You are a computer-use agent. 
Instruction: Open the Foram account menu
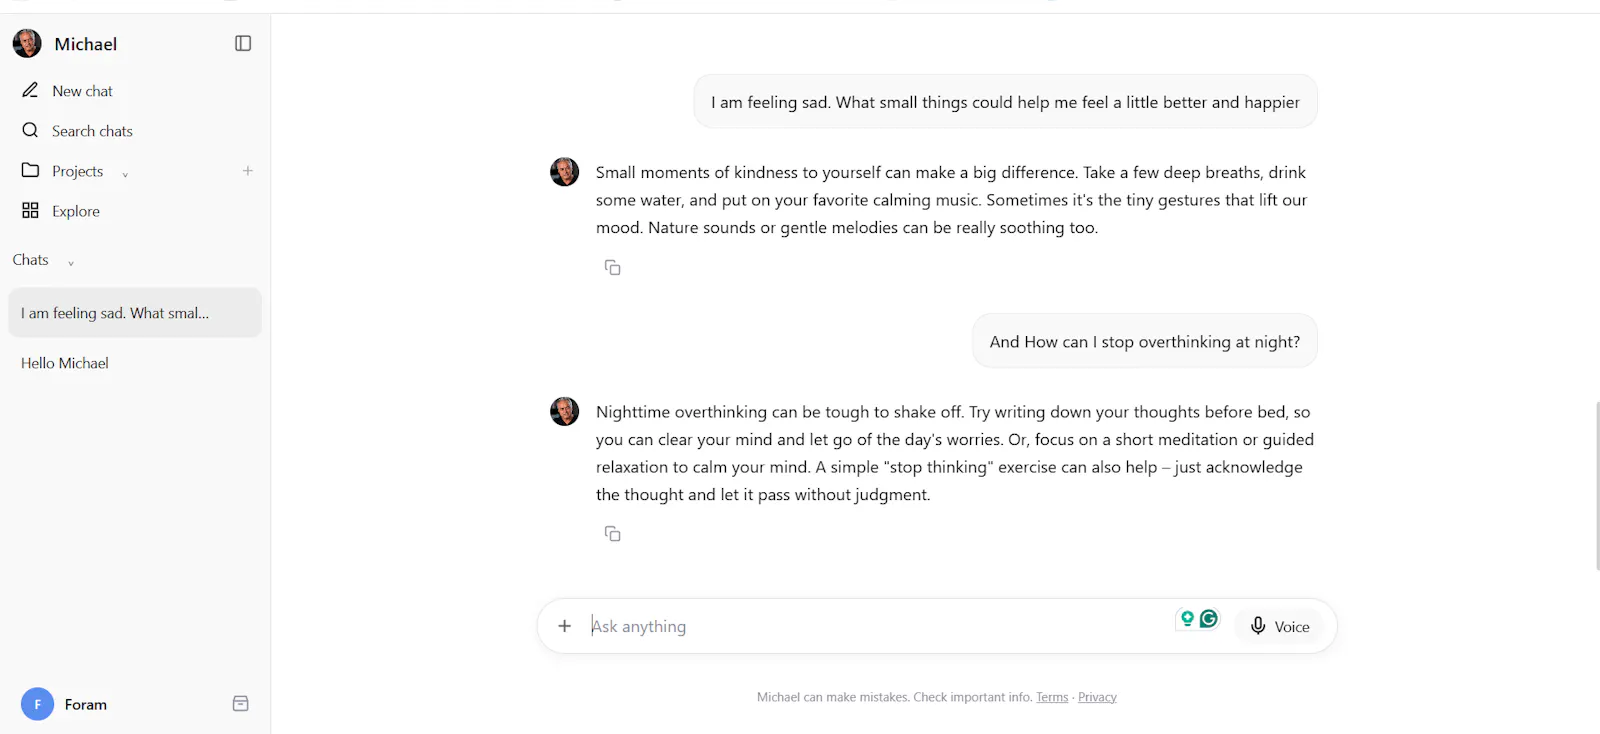(x=65, y=704)
